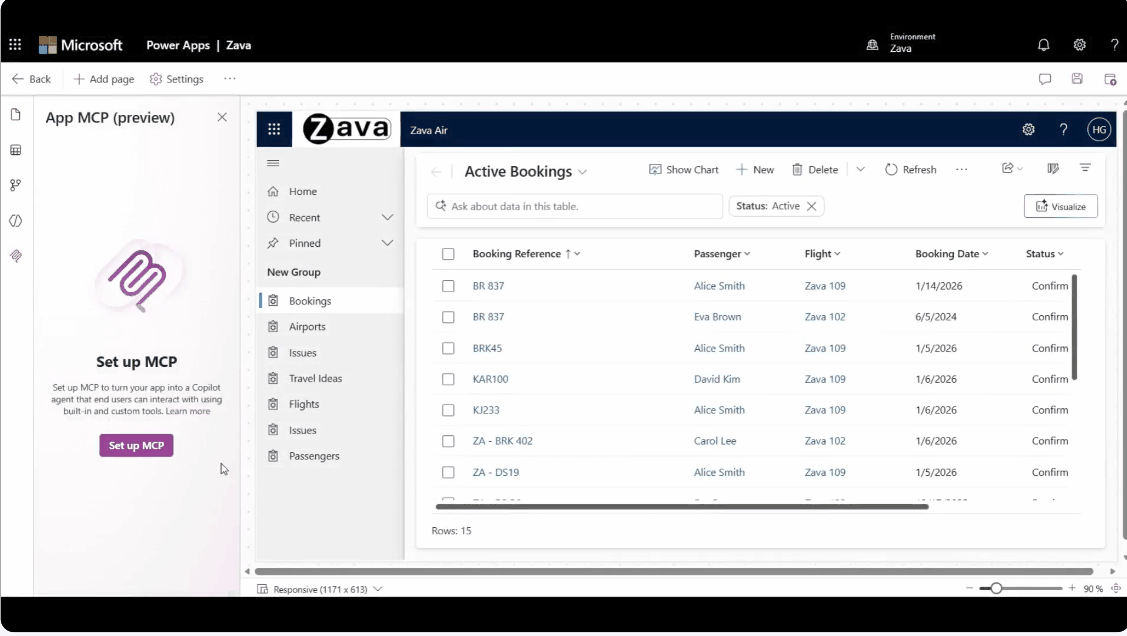Open the edit filters funnel icon
Screen dimensions: 1127x636
click(1085, 169)
